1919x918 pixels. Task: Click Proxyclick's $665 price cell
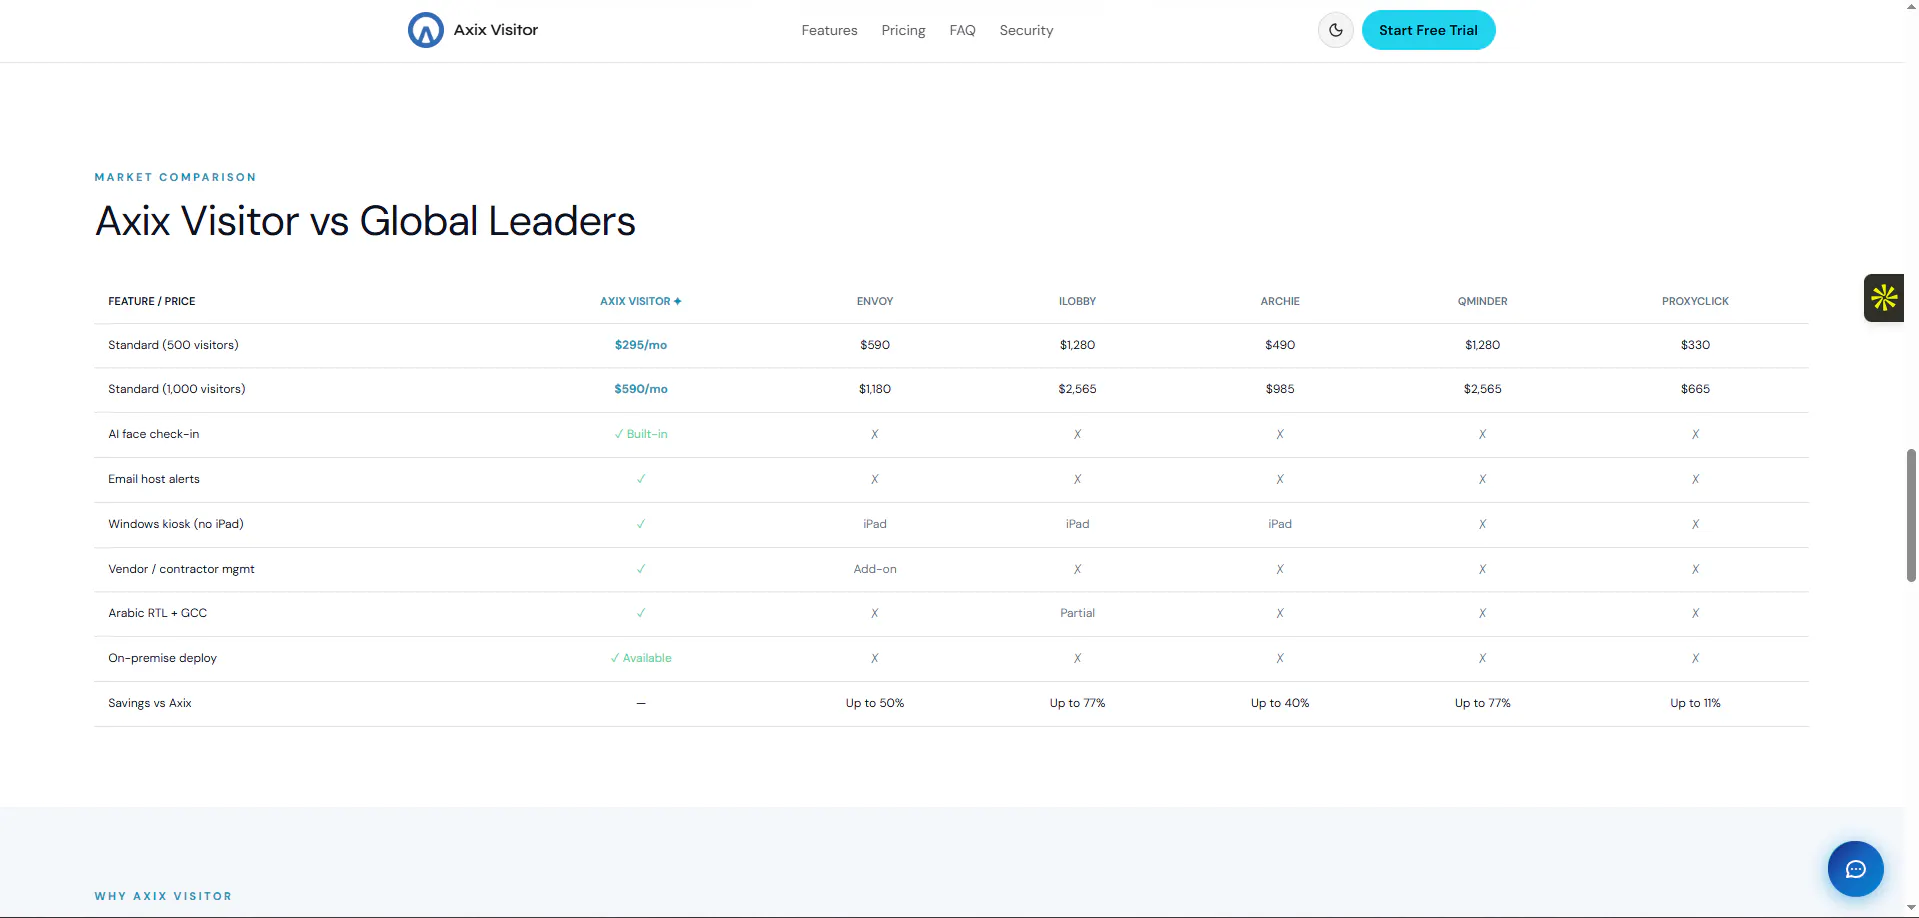pos(1695,389)
